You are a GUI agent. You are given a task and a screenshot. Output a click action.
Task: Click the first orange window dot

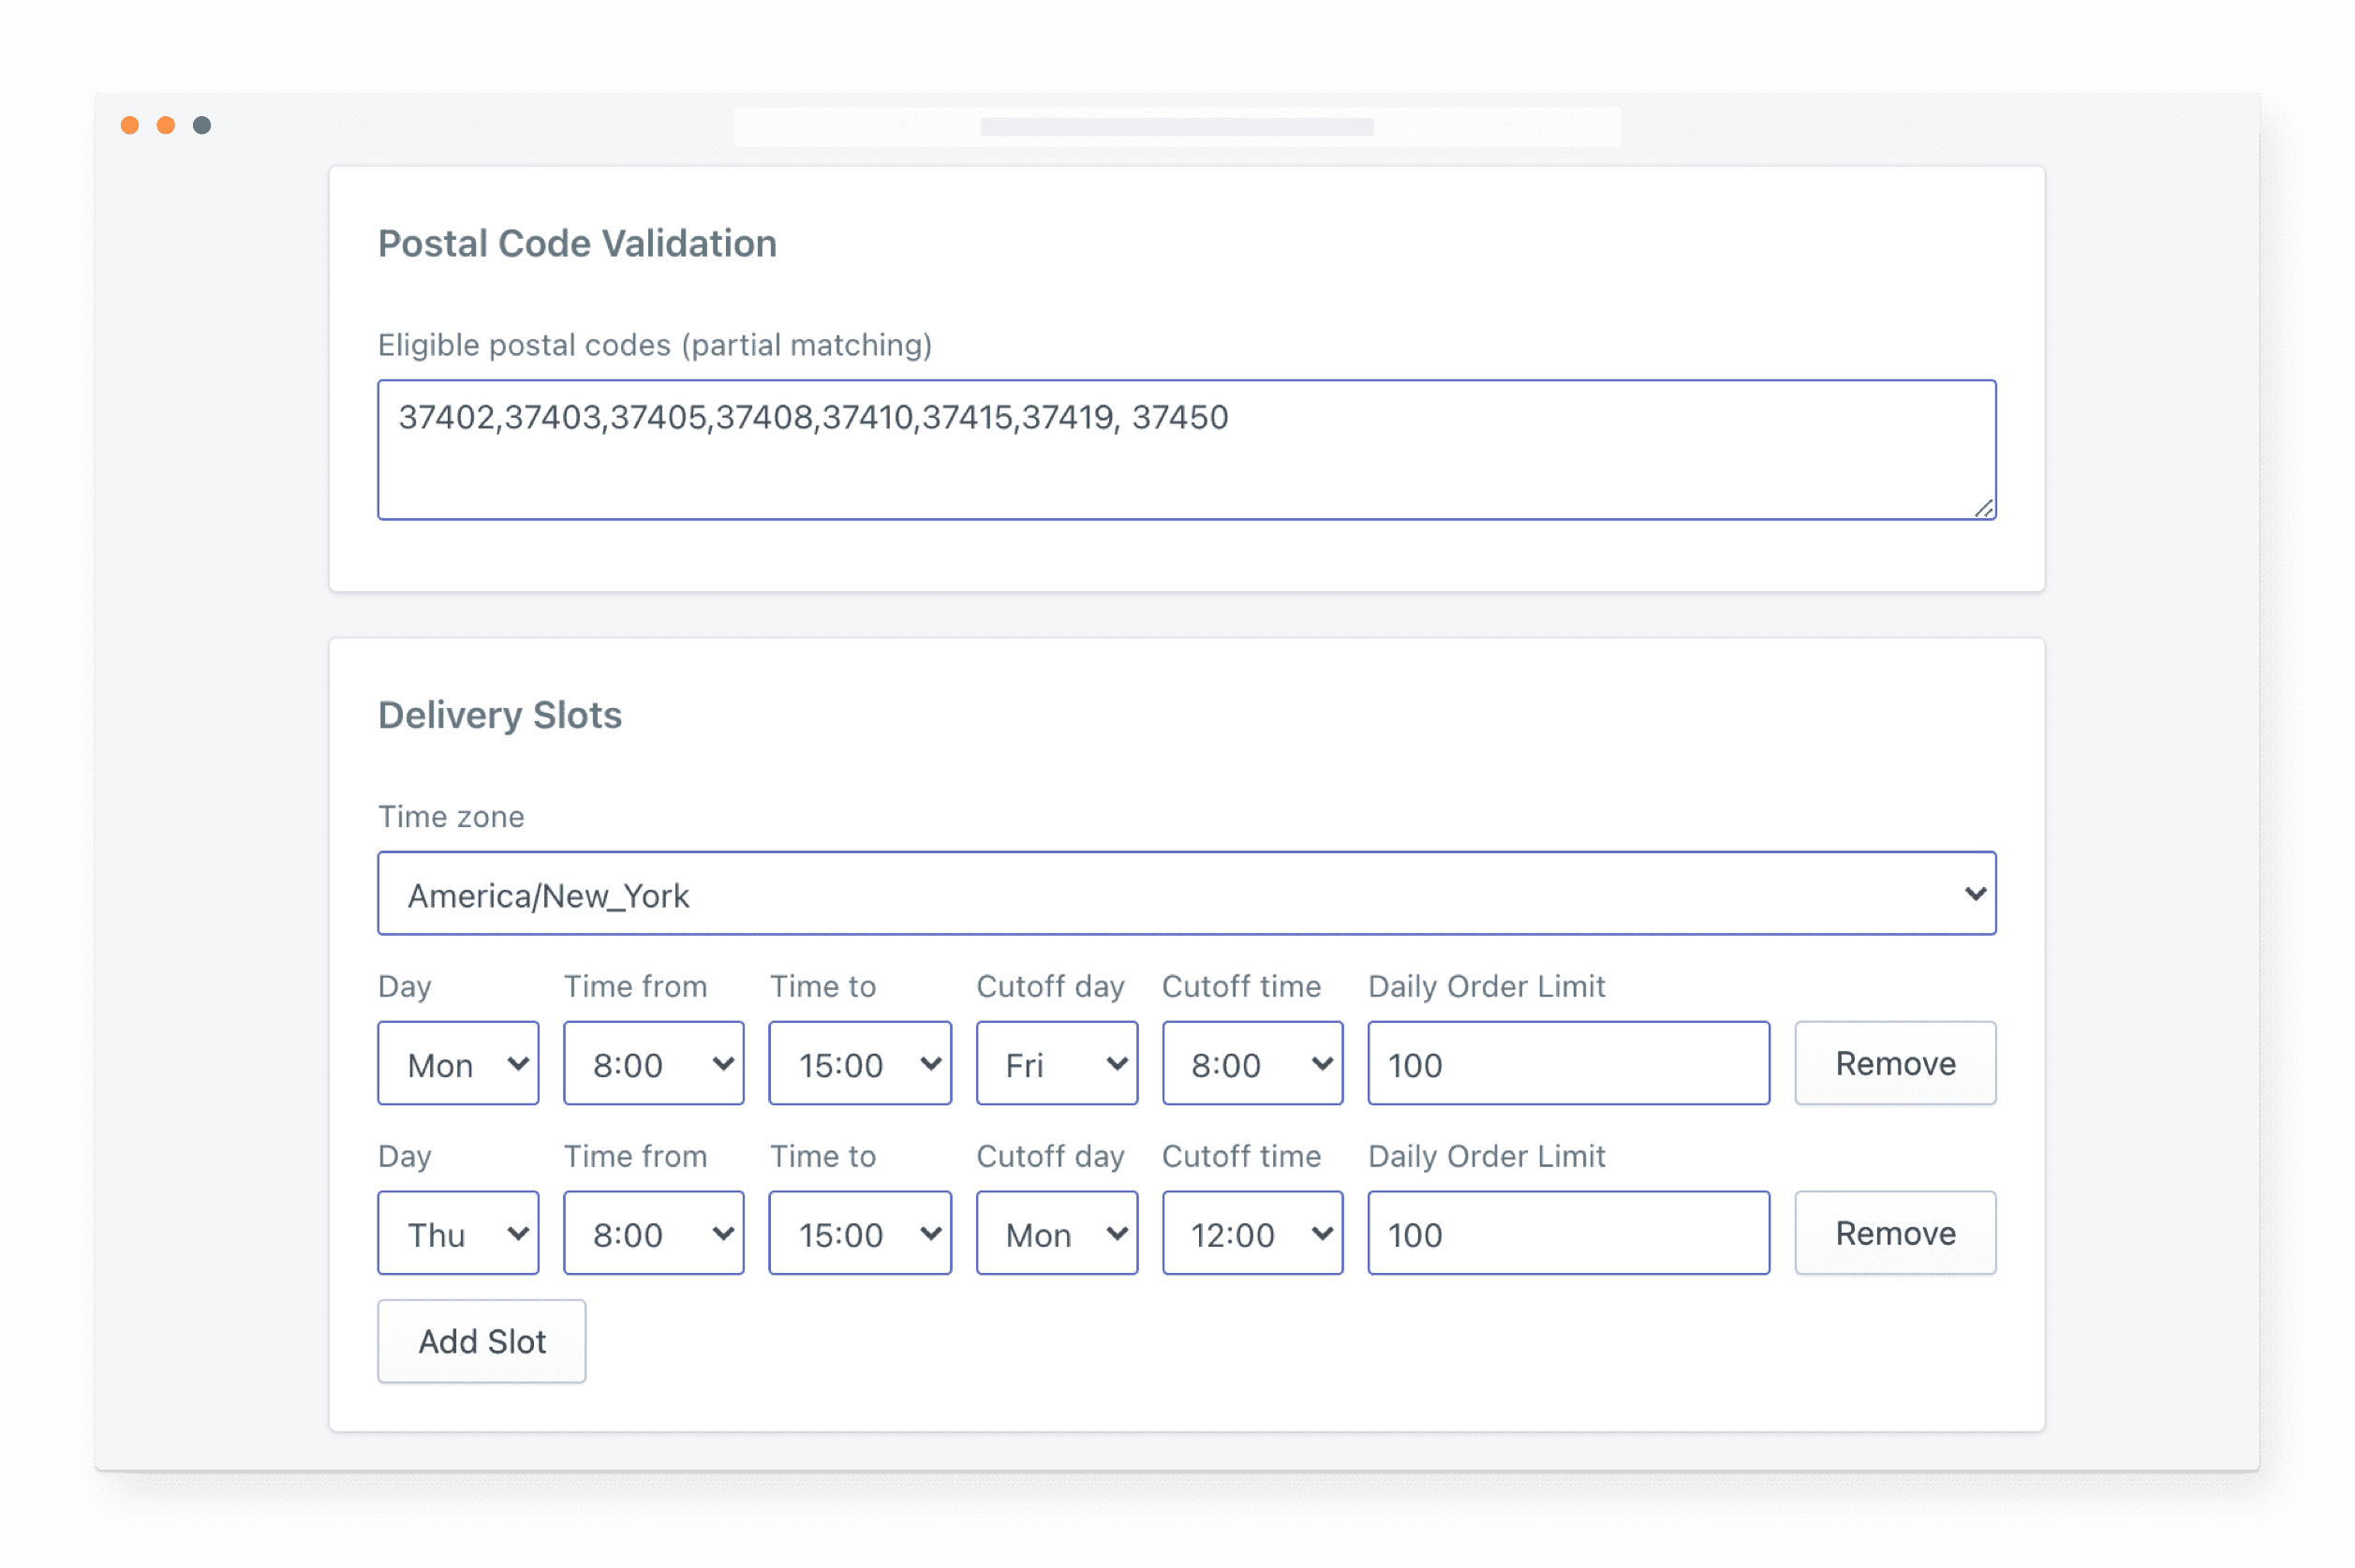pyautogui.click(x=130, y=125)
